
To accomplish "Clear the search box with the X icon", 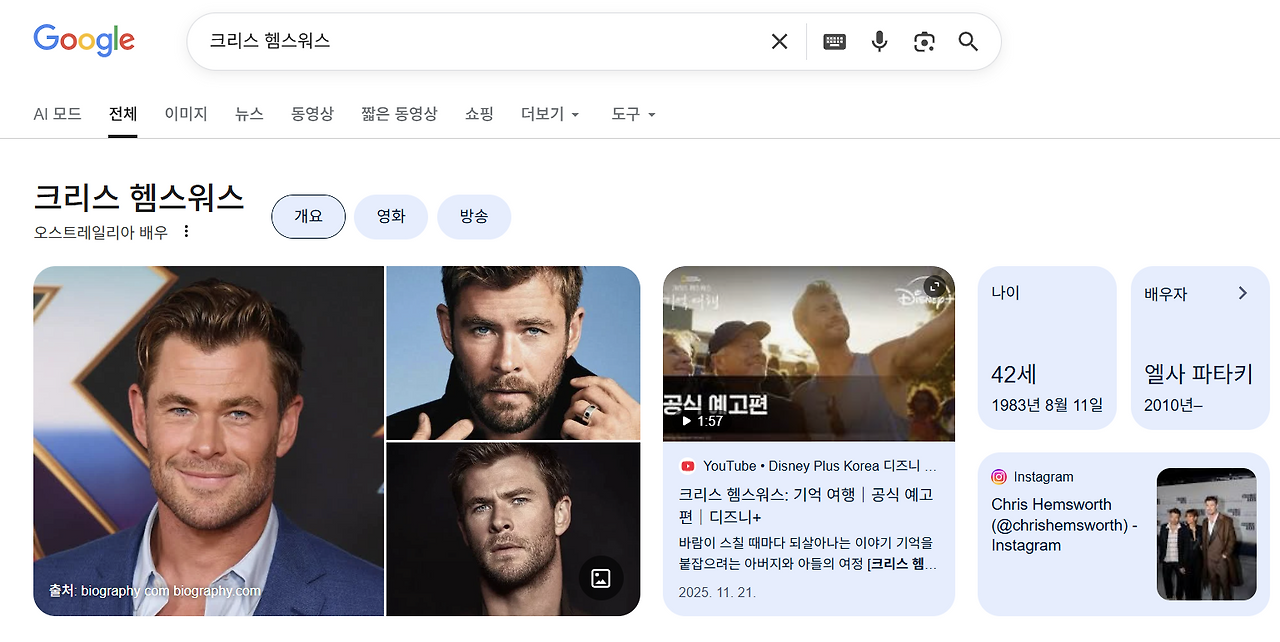I will (779, 41).
